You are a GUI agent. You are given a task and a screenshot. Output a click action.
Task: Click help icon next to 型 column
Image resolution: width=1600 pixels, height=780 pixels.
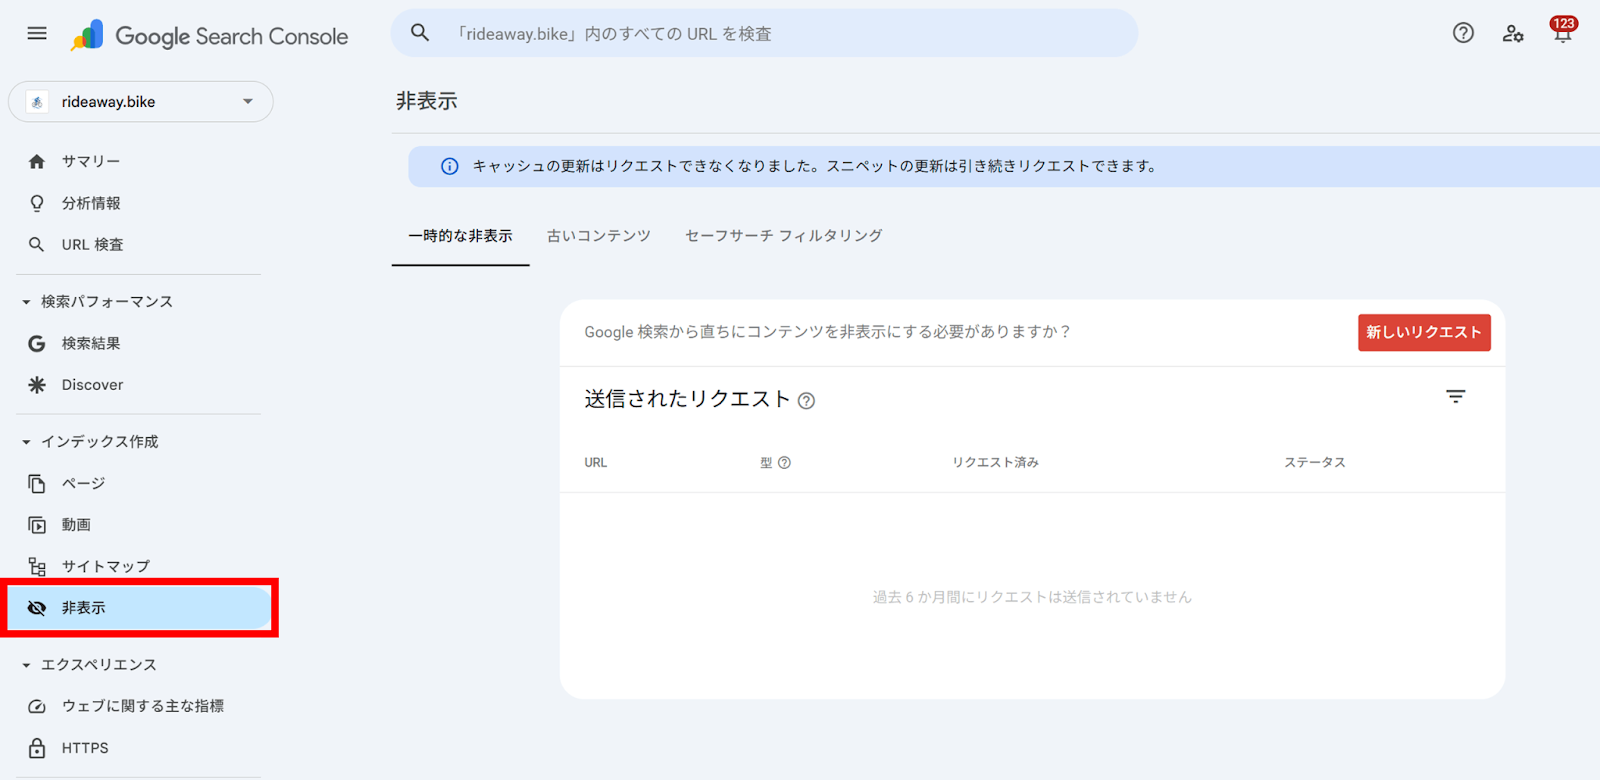(x=784, y=463)
